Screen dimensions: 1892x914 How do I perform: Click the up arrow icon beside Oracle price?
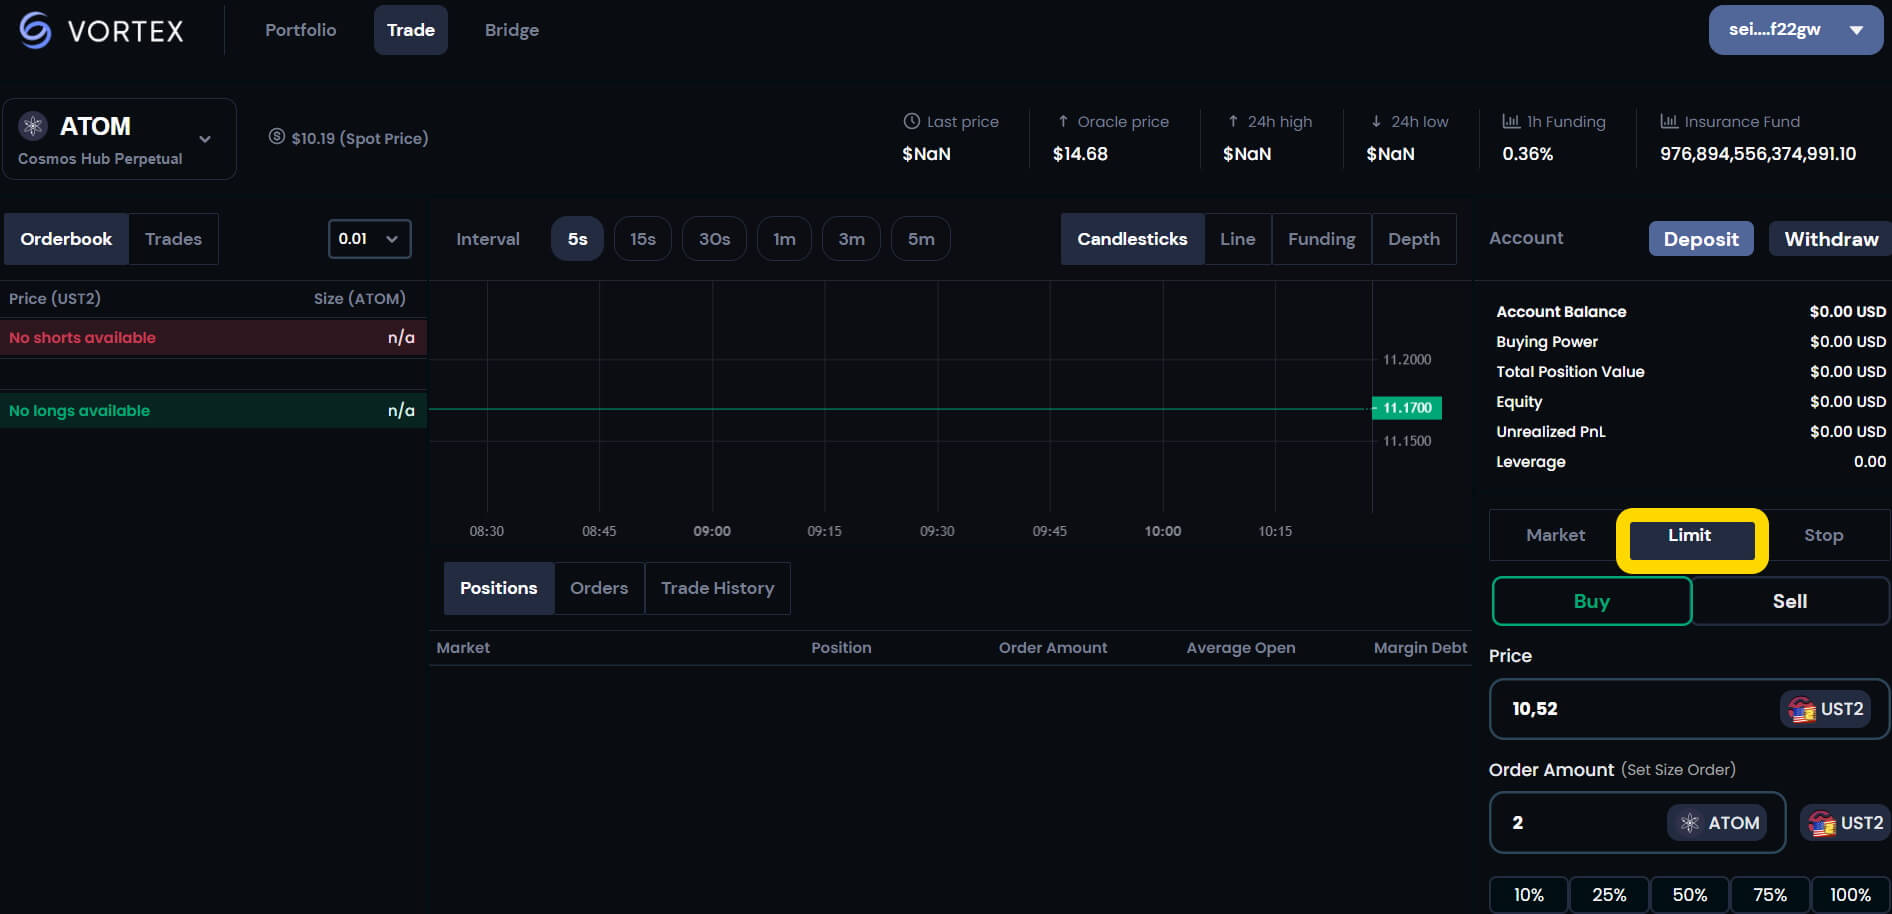click(x=1063, y=121)
